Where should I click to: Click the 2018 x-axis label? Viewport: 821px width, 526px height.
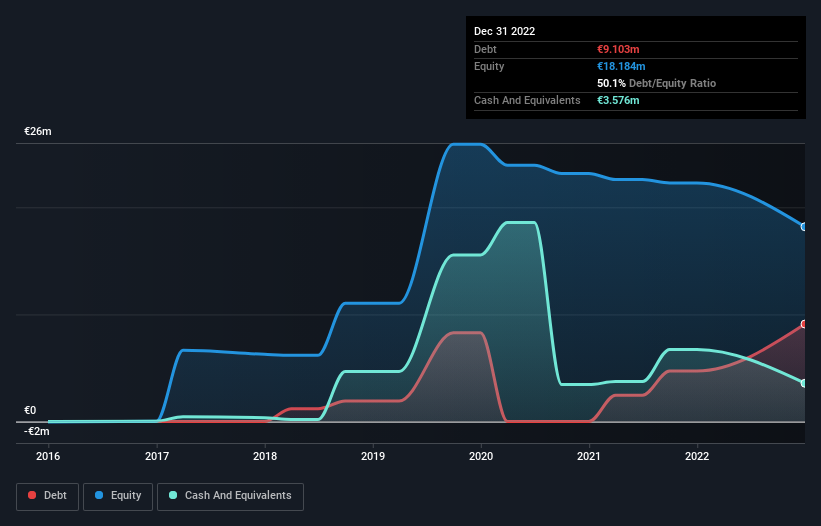point(265,456)
